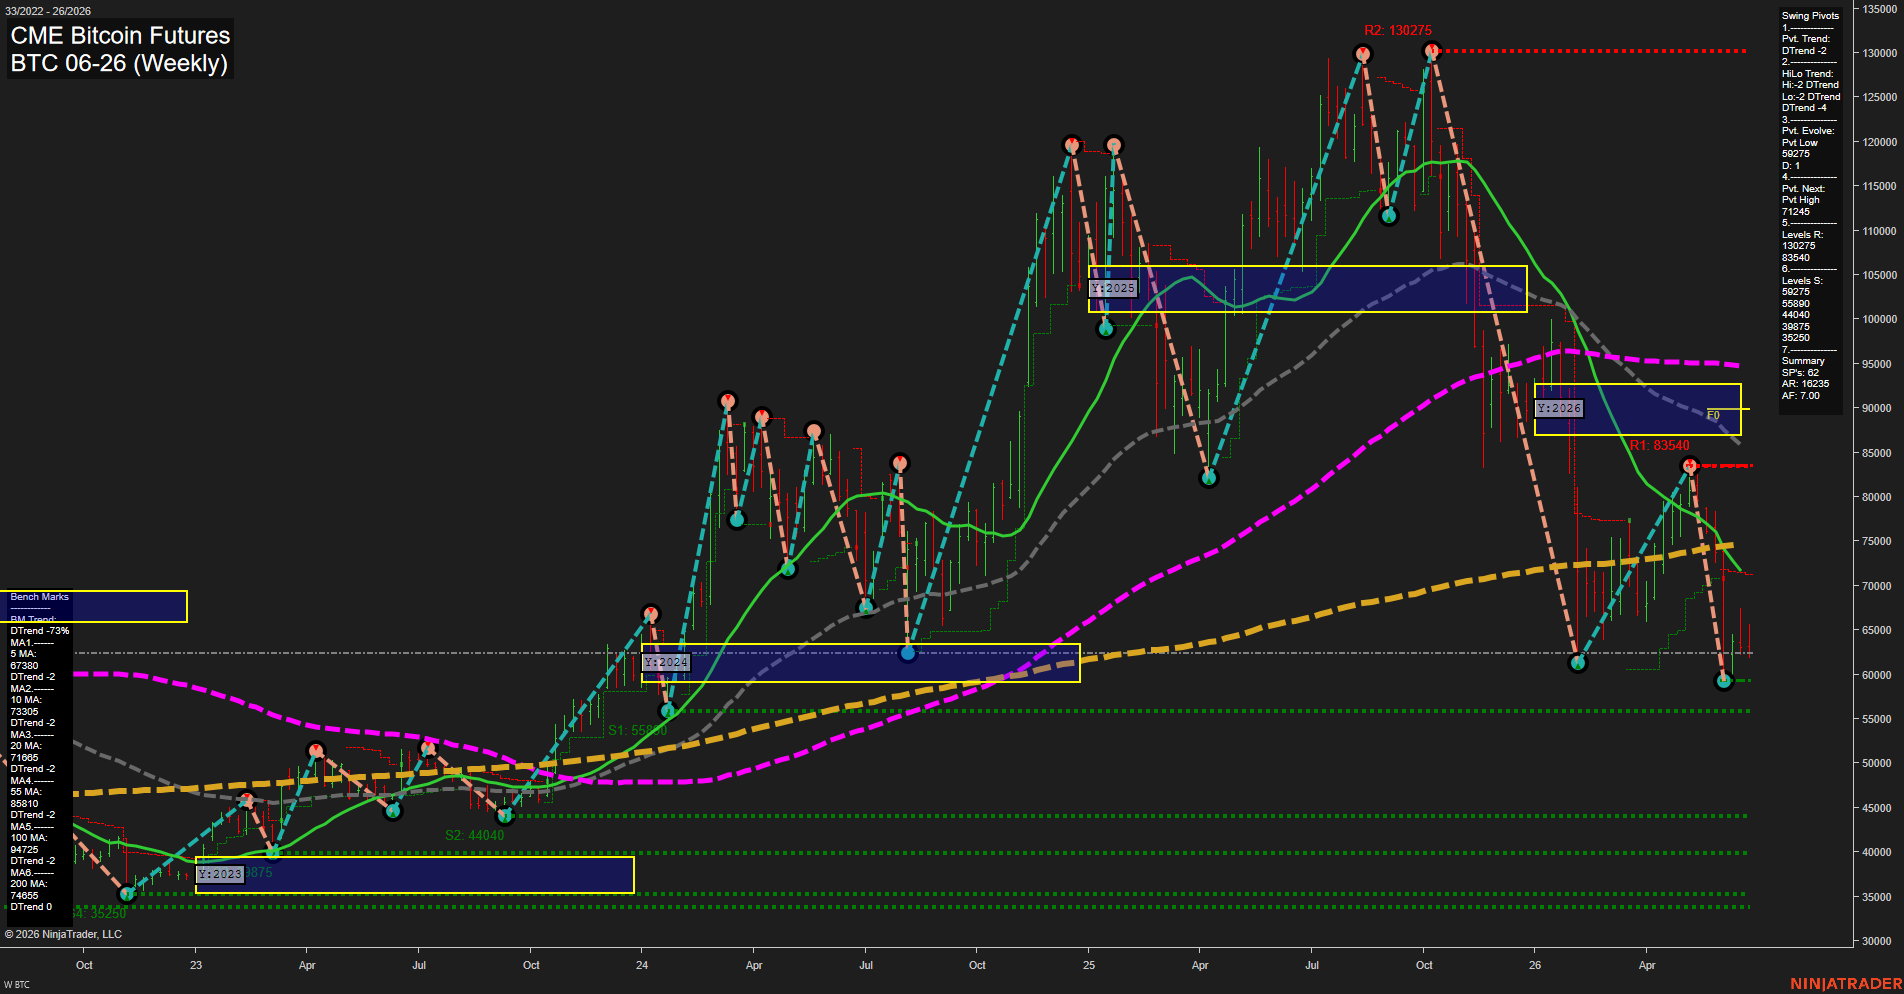Click the Levels R: heading
Screen dimensions: 1904x994
1802,235
